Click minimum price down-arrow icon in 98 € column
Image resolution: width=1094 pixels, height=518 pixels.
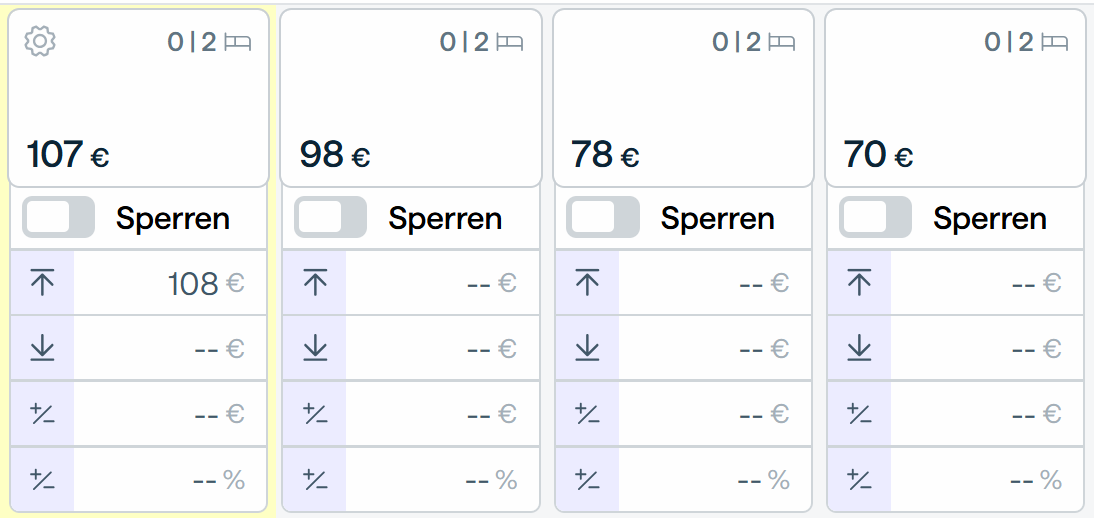315,348
